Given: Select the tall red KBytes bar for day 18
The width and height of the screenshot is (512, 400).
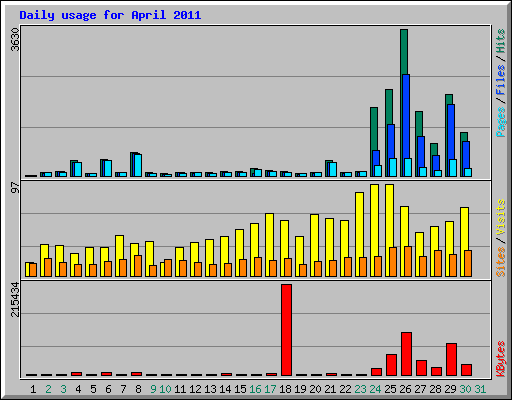Looking at the screenshot, I should [x=286, y=330].
